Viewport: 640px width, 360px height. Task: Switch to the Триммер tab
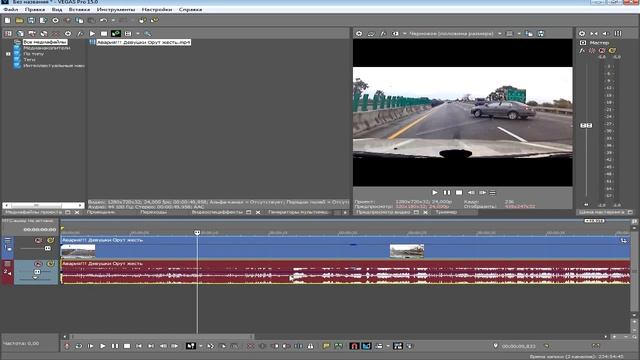point(446,212)
